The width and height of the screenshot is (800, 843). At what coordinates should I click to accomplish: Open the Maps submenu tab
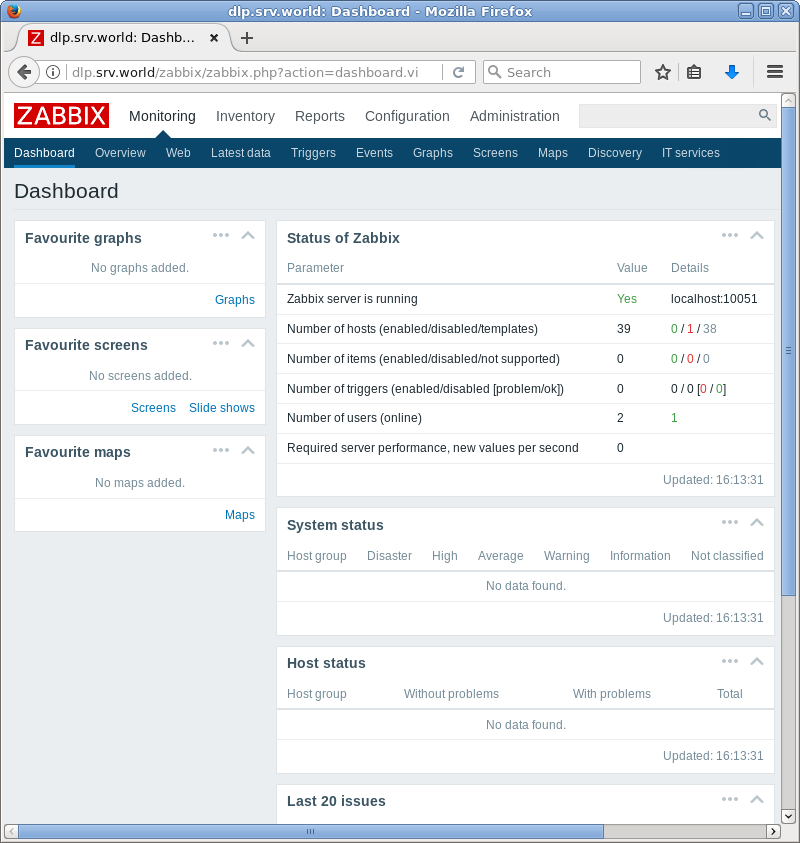pos(553,153)
